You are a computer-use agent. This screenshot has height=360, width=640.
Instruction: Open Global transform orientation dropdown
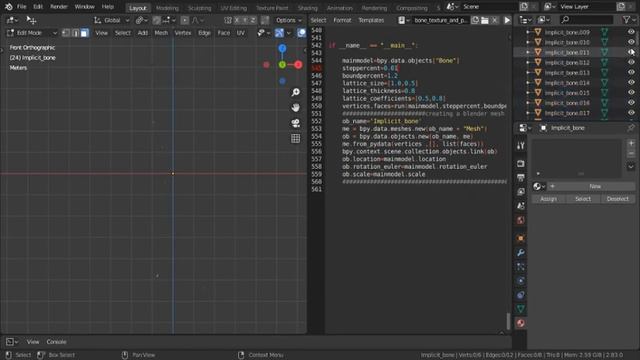tap(112, 20)
